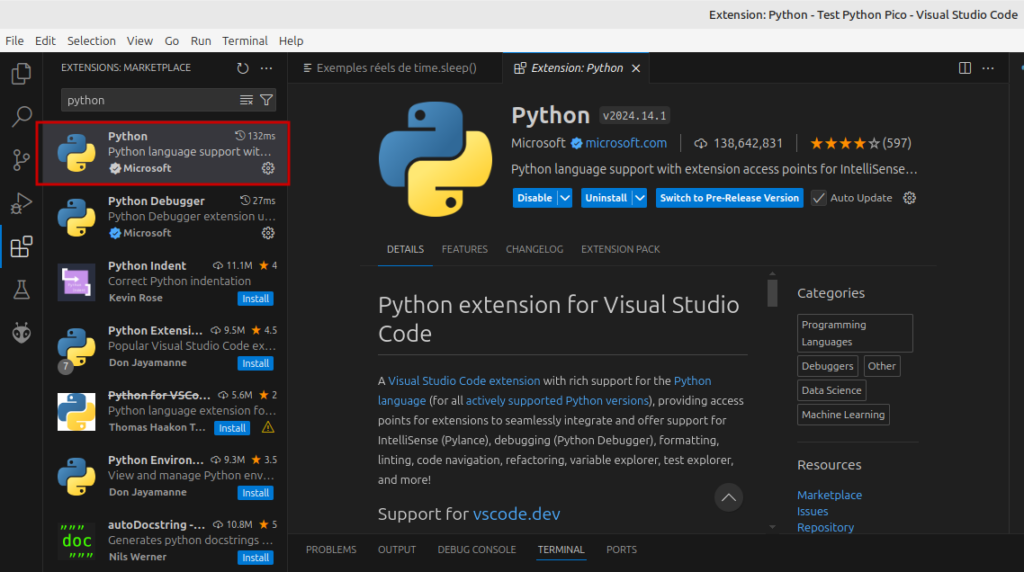Viewport: 1024px width, 572px height.
Task: Split the editor to the right
Action: (965, 68)
